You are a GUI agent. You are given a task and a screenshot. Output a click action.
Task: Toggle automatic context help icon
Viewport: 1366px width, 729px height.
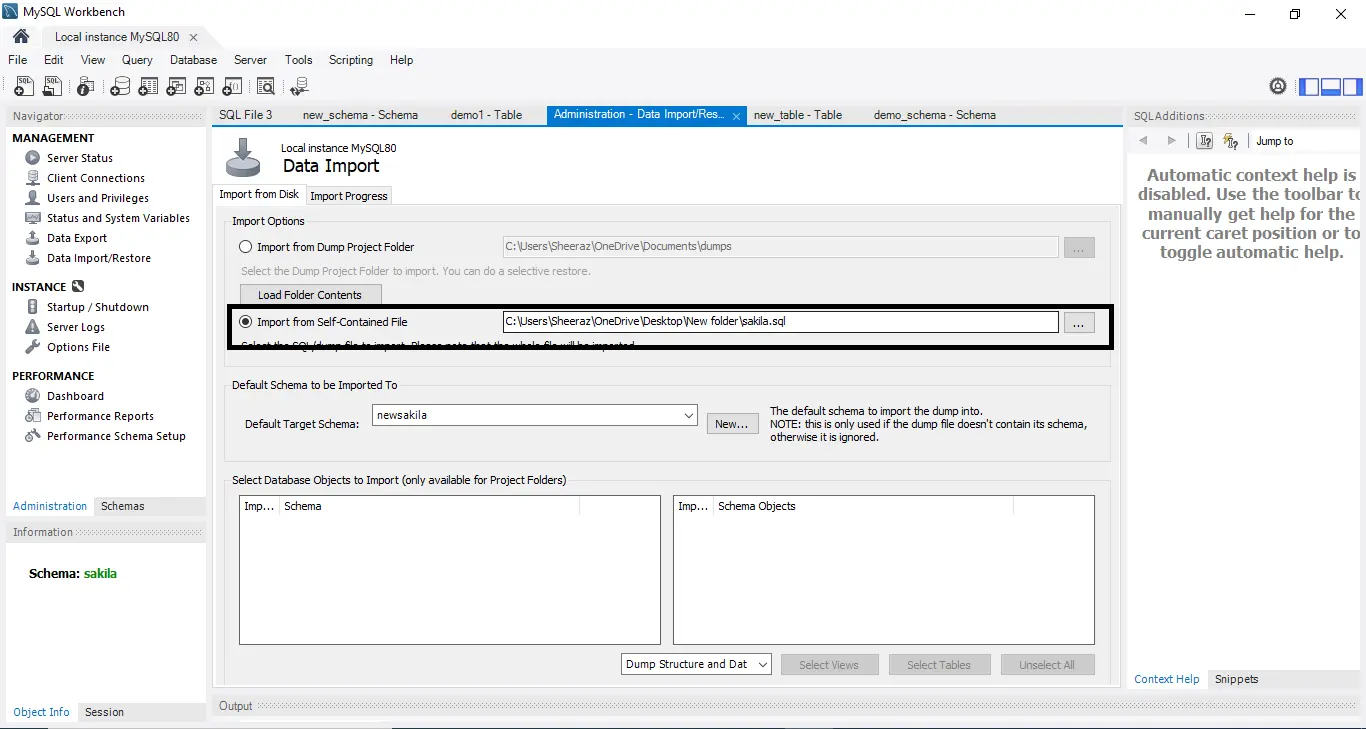pos(1230,141)
